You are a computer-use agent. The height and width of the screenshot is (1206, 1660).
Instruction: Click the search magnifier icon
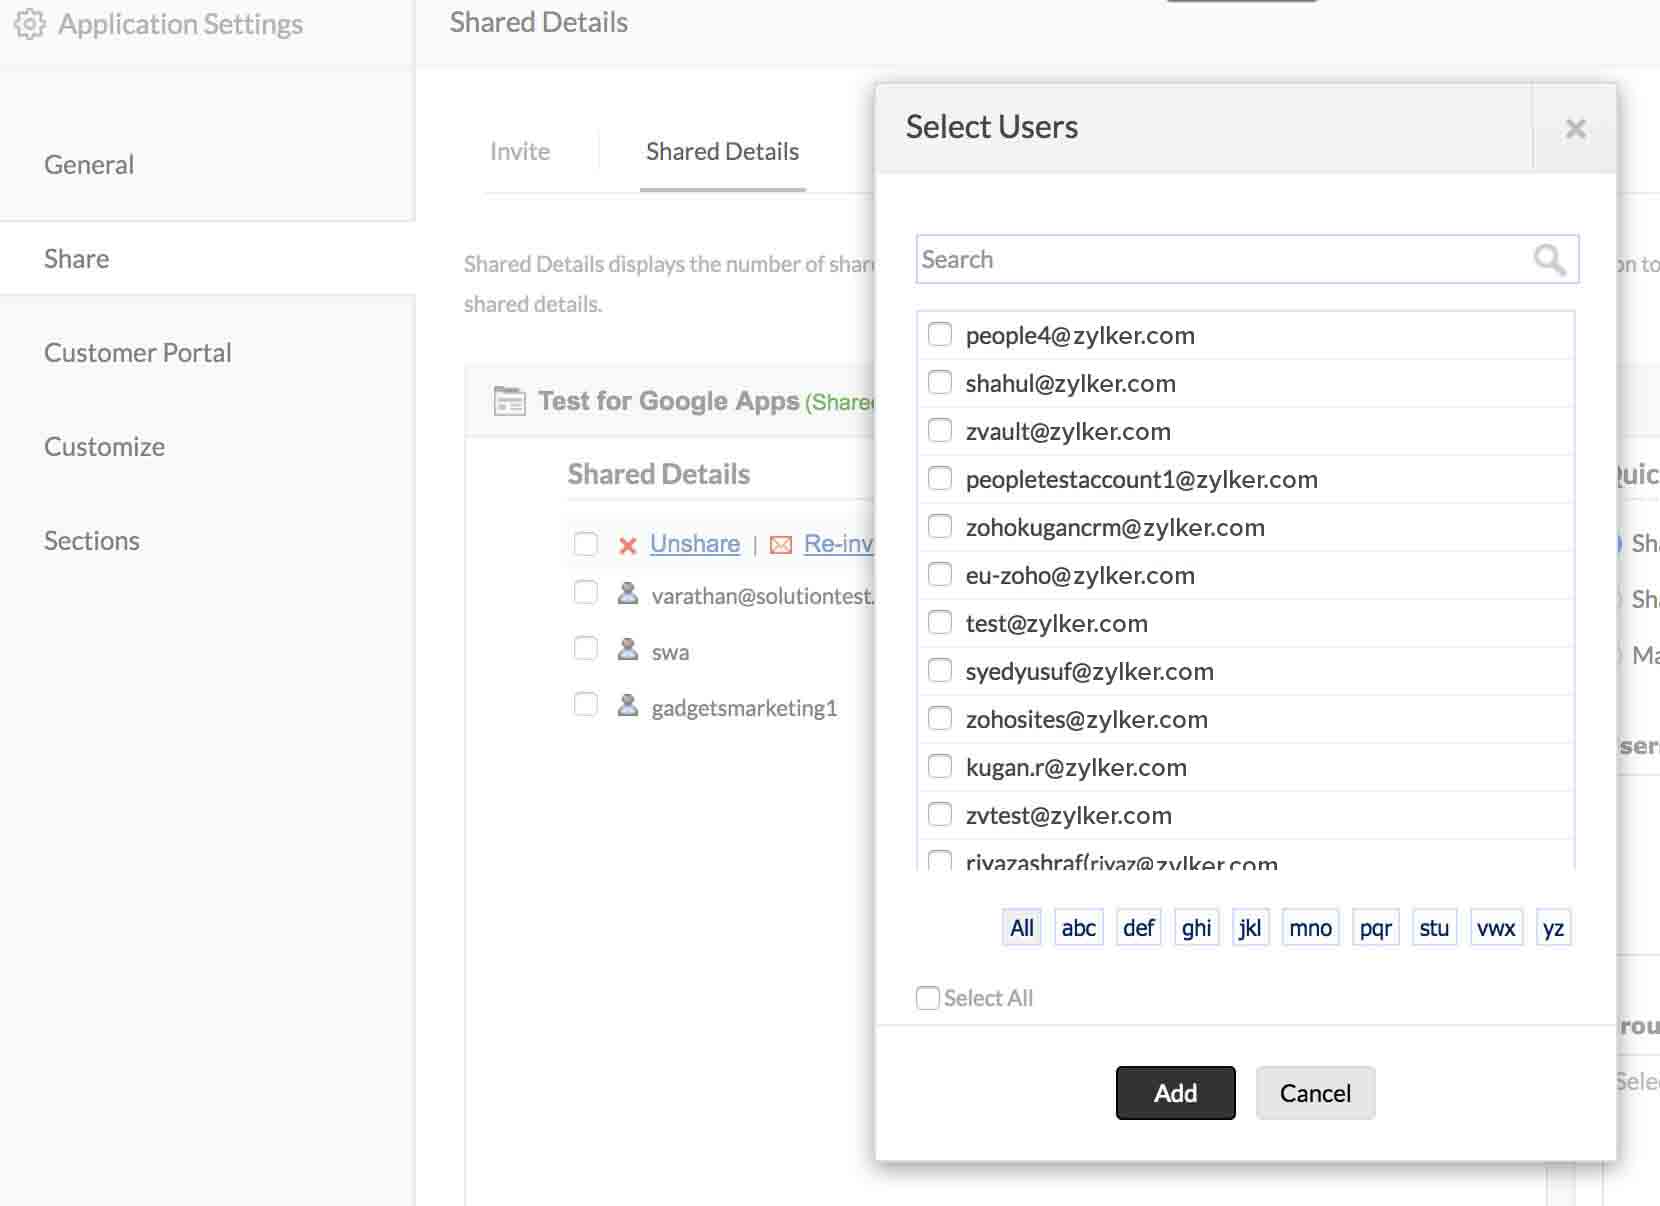[x=1549, y=260]
